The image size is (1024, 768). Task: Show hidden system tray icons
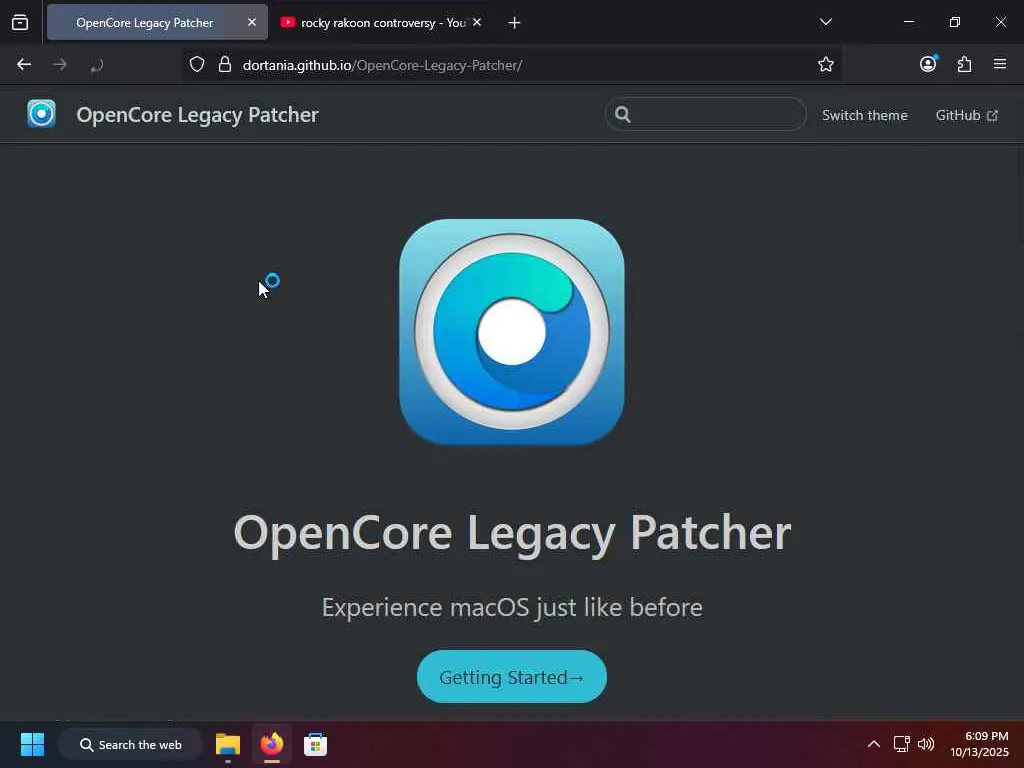click(873, 744)
